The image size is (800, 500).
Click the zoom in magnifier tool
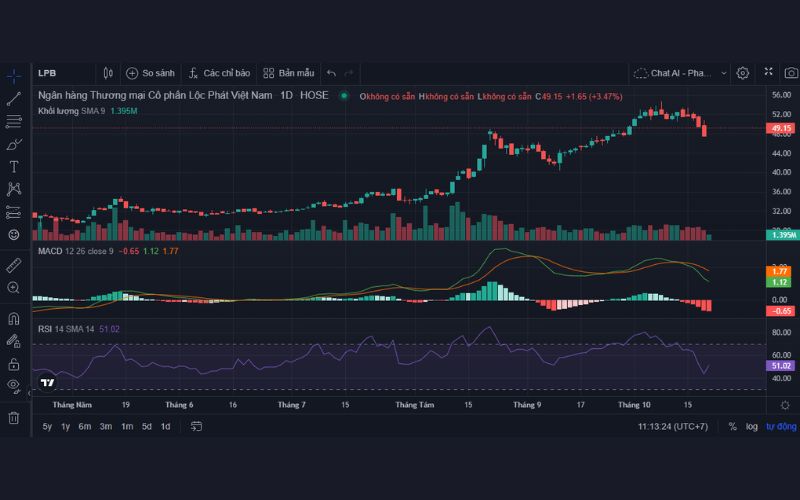tap(14, 288)
